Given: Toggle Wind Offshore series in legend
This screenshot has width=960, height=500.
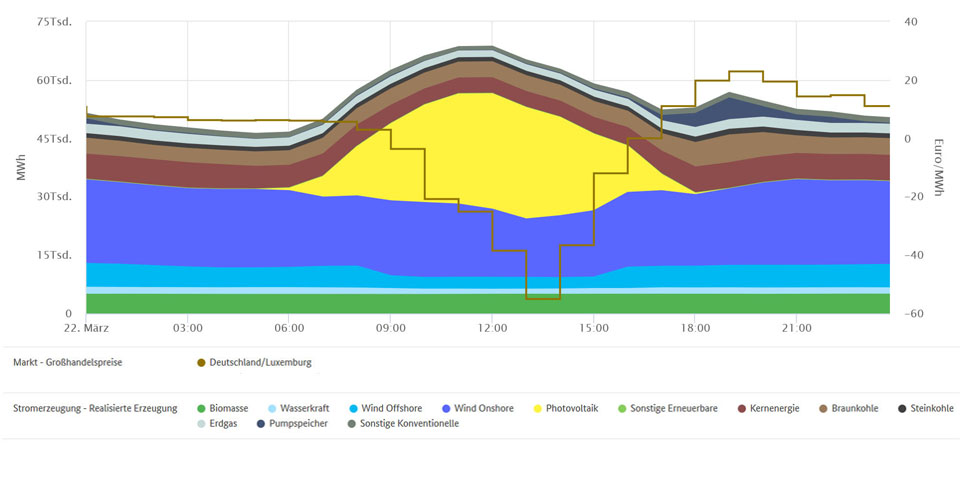Looking at the screenshot, I should click(386, 408).
